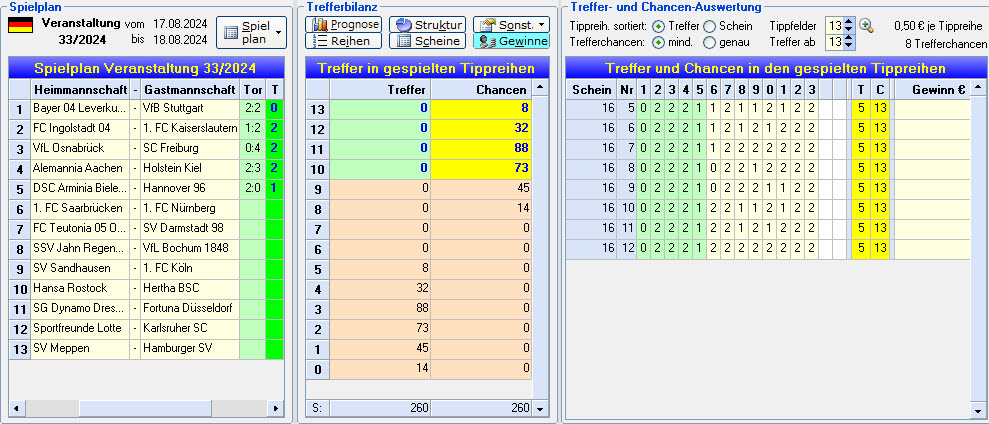Image resolution: width=989 pixels, height=424 pixels.
Task: Show the Reihen list
Action: (344, 41)
